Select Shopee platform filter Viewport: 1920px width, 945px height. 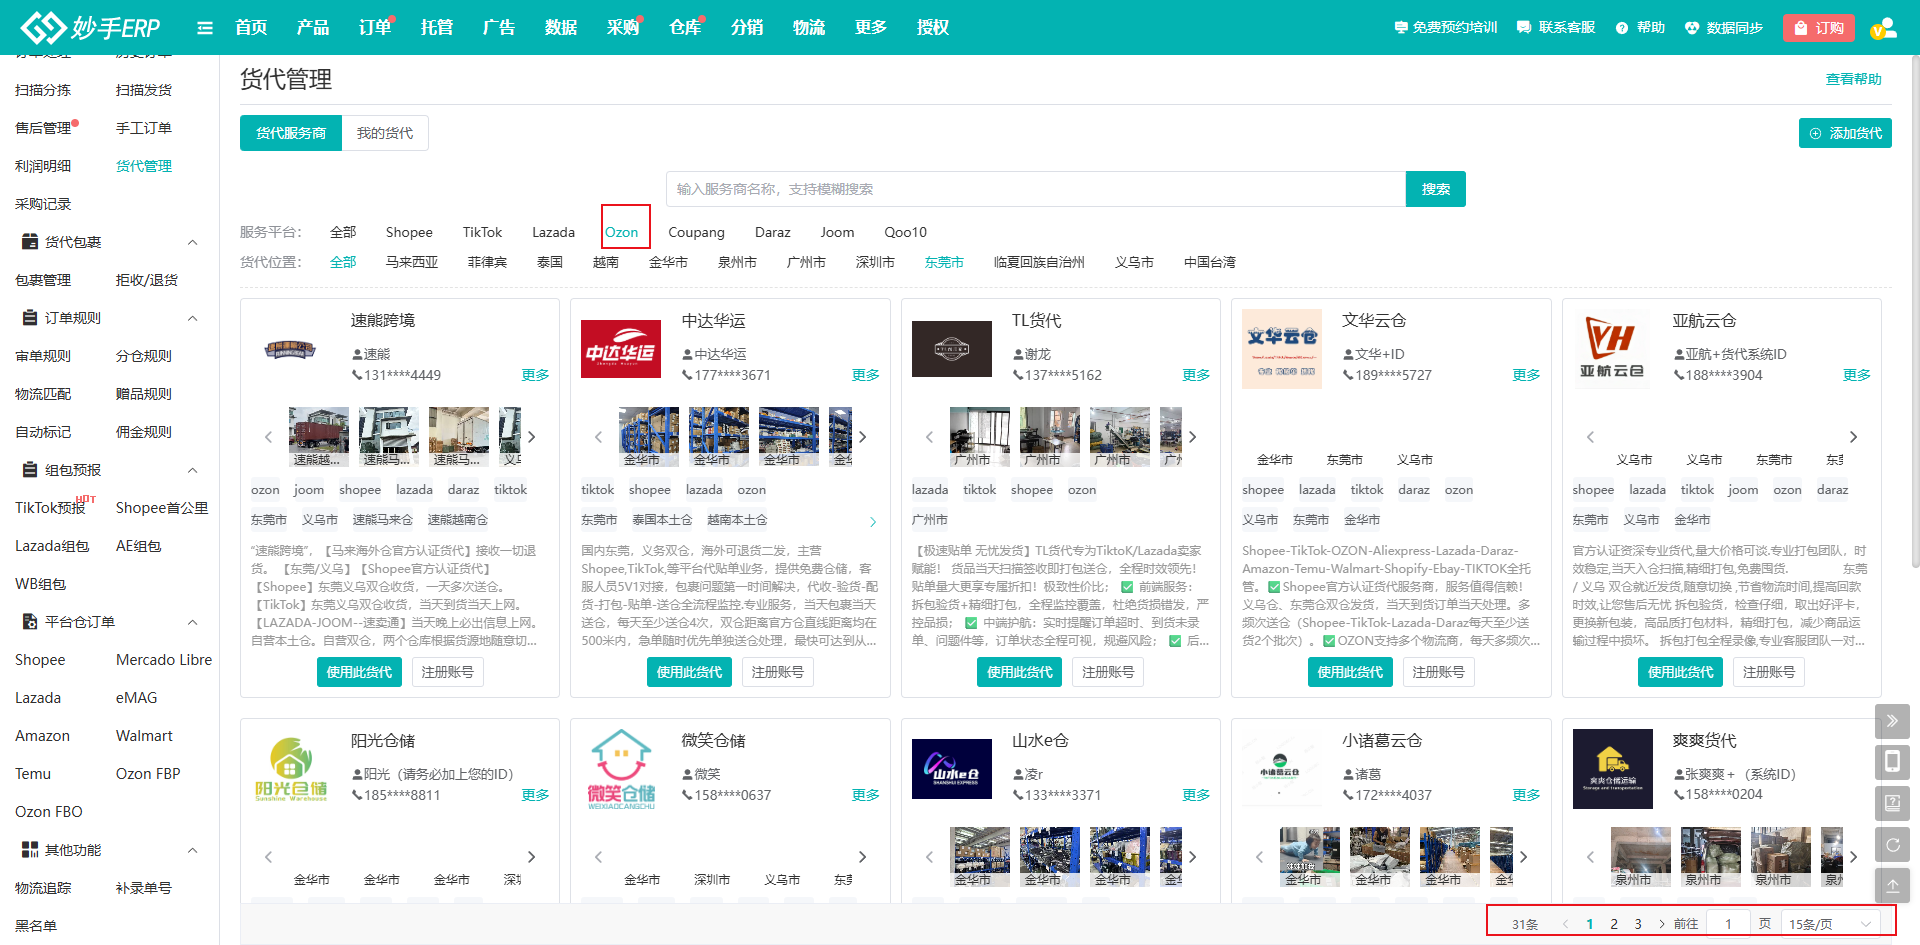click(409, 232)
